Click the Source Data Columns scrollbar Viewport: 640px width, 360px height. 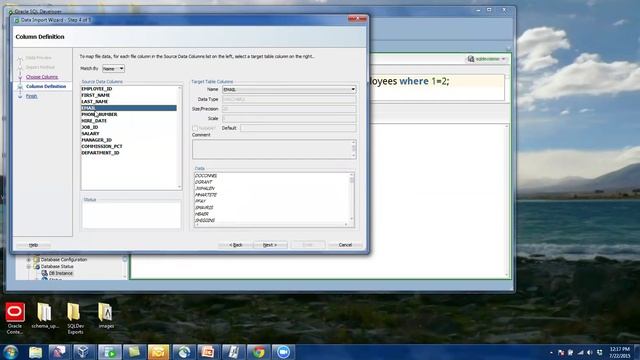(180, 138)
